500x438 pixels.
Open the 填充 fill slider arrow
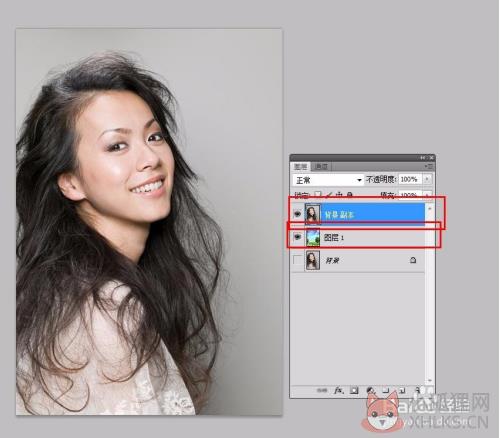(427, 194)
